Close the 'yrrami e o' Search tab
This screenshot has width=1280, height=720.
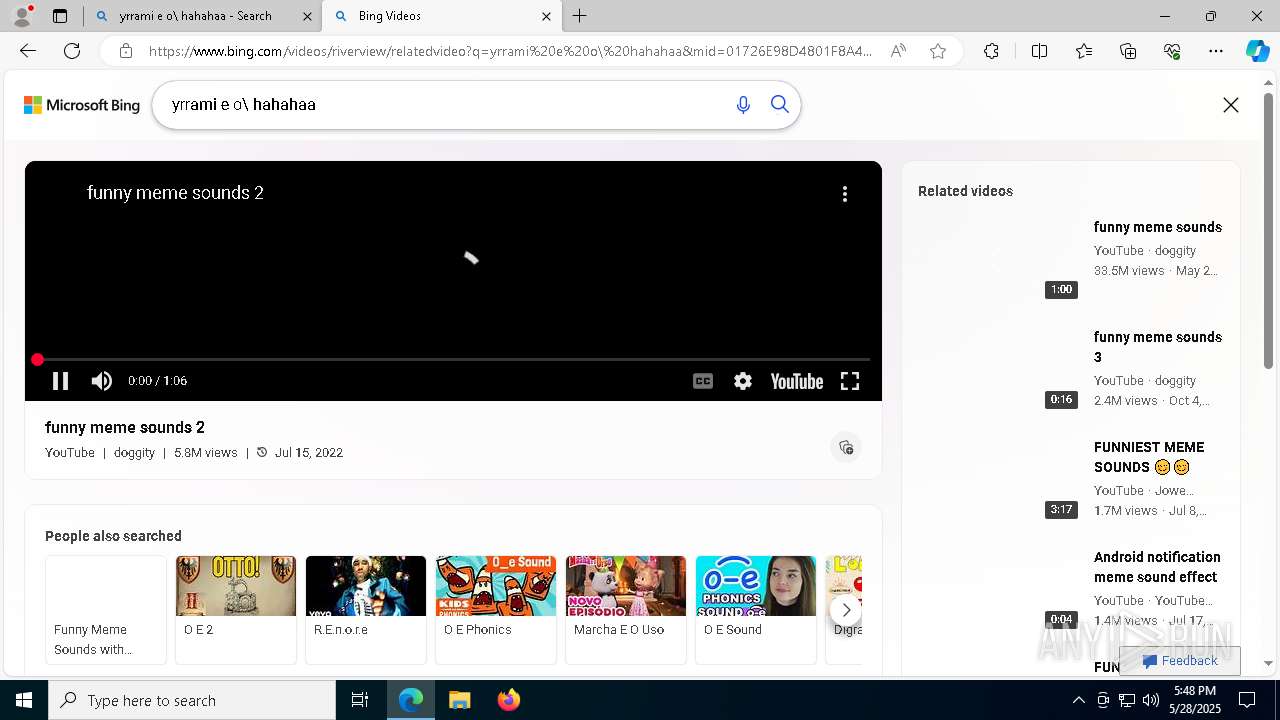(307, 16)
